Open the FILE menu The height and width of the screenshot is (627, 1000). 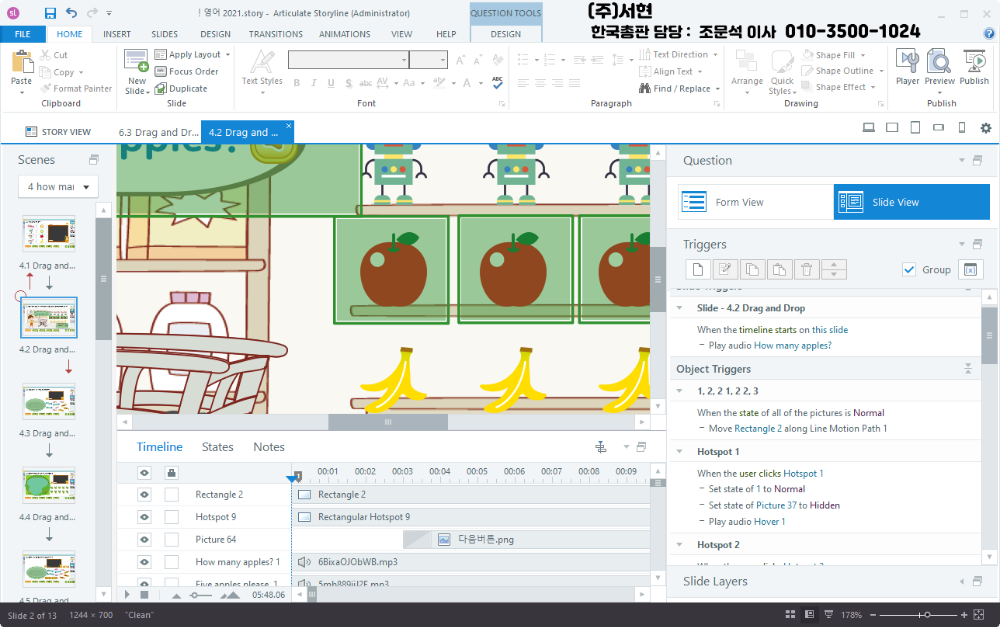(23, 34)
